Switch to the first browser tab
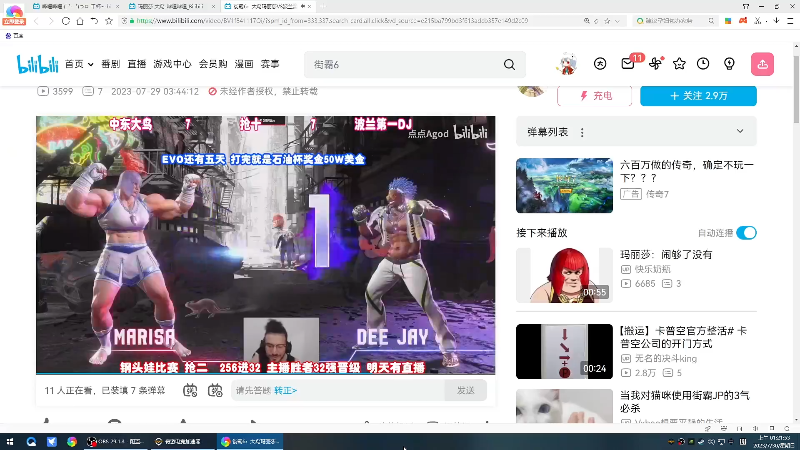 pyautogui.click(x=76, y=6)
